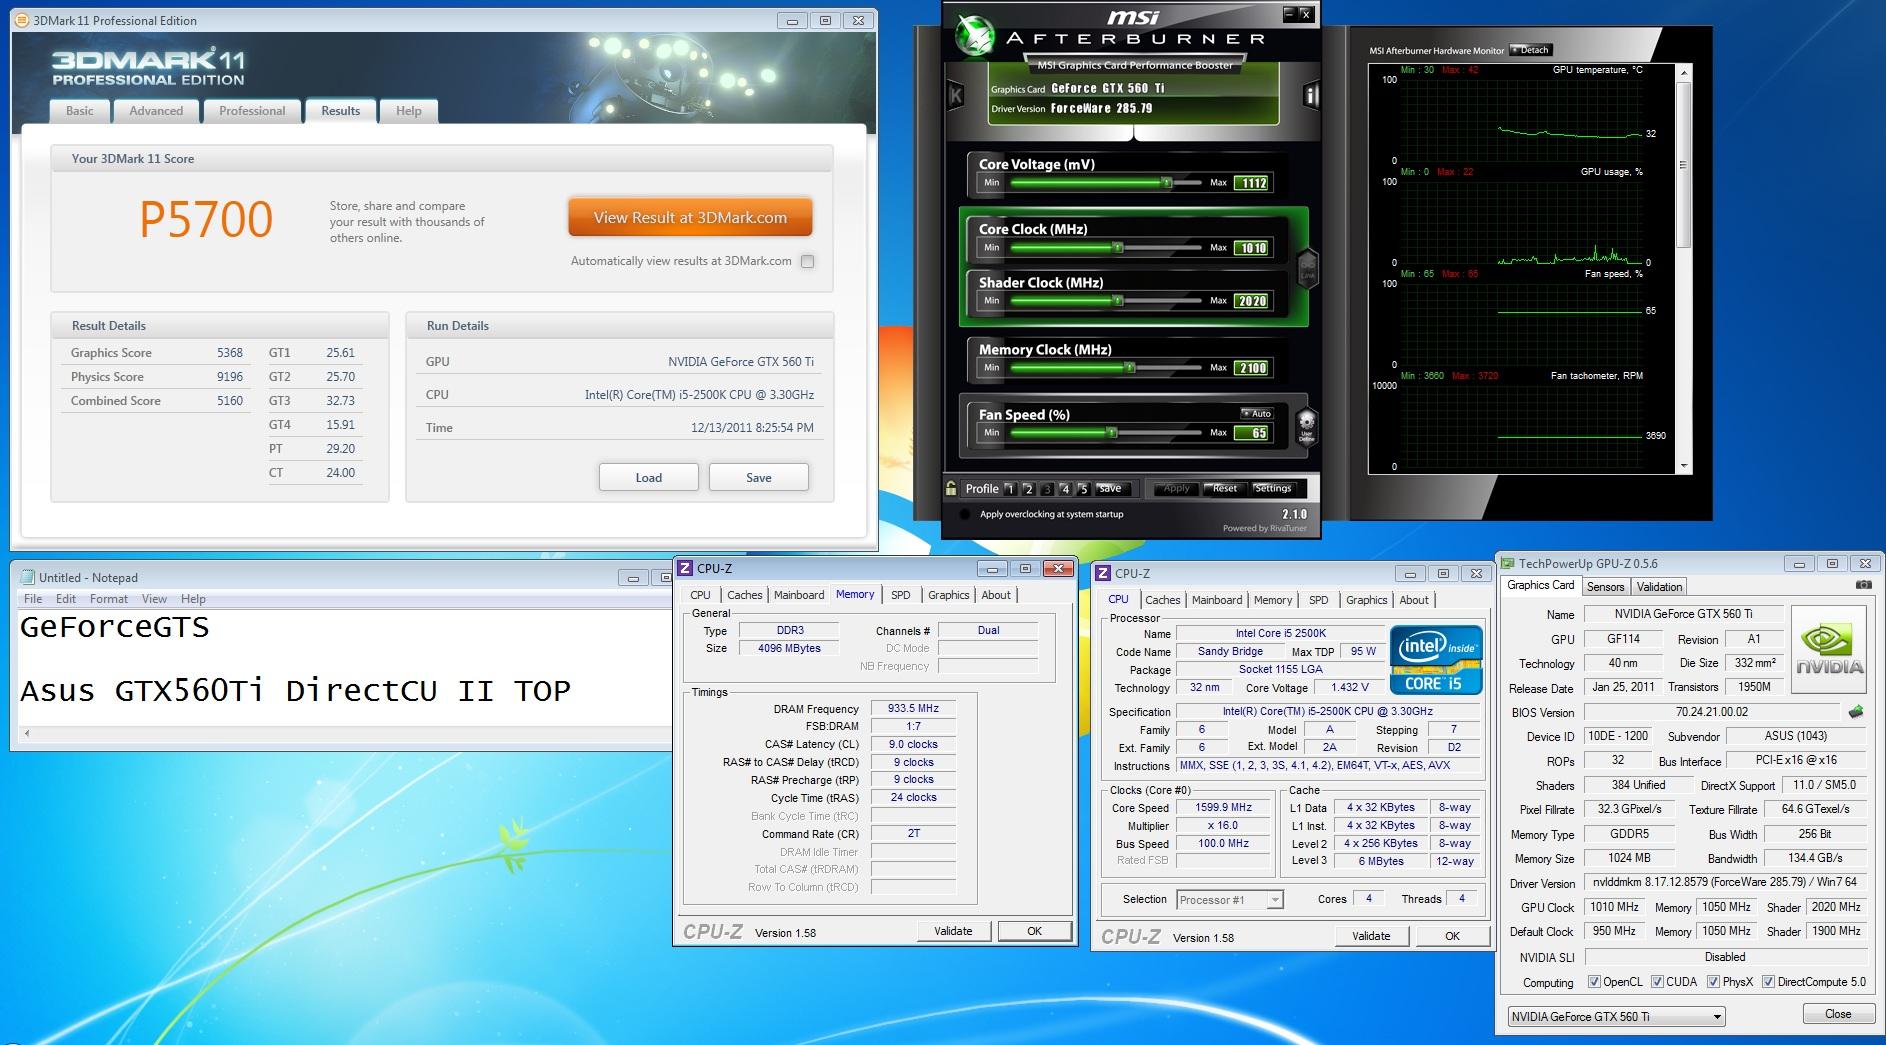Image resolution: width=1886 pixels, height=1045 pixels.
Task: Click GPU-Z BIOS save chip icon
Action: point(1856,712)
